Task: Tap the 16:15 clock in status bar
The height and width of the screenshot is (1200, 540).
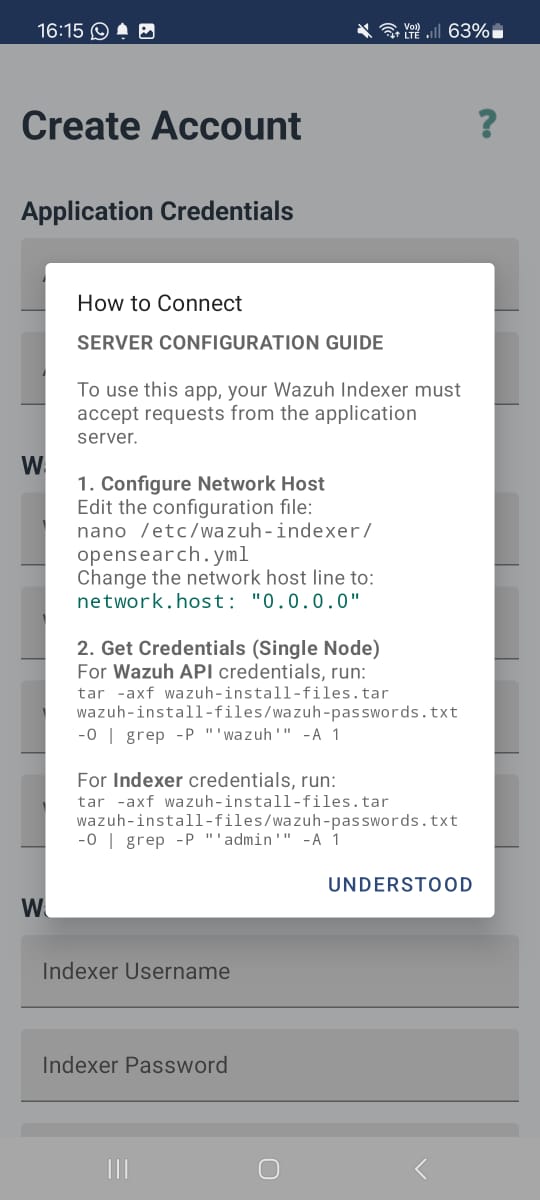Action: 60,31
